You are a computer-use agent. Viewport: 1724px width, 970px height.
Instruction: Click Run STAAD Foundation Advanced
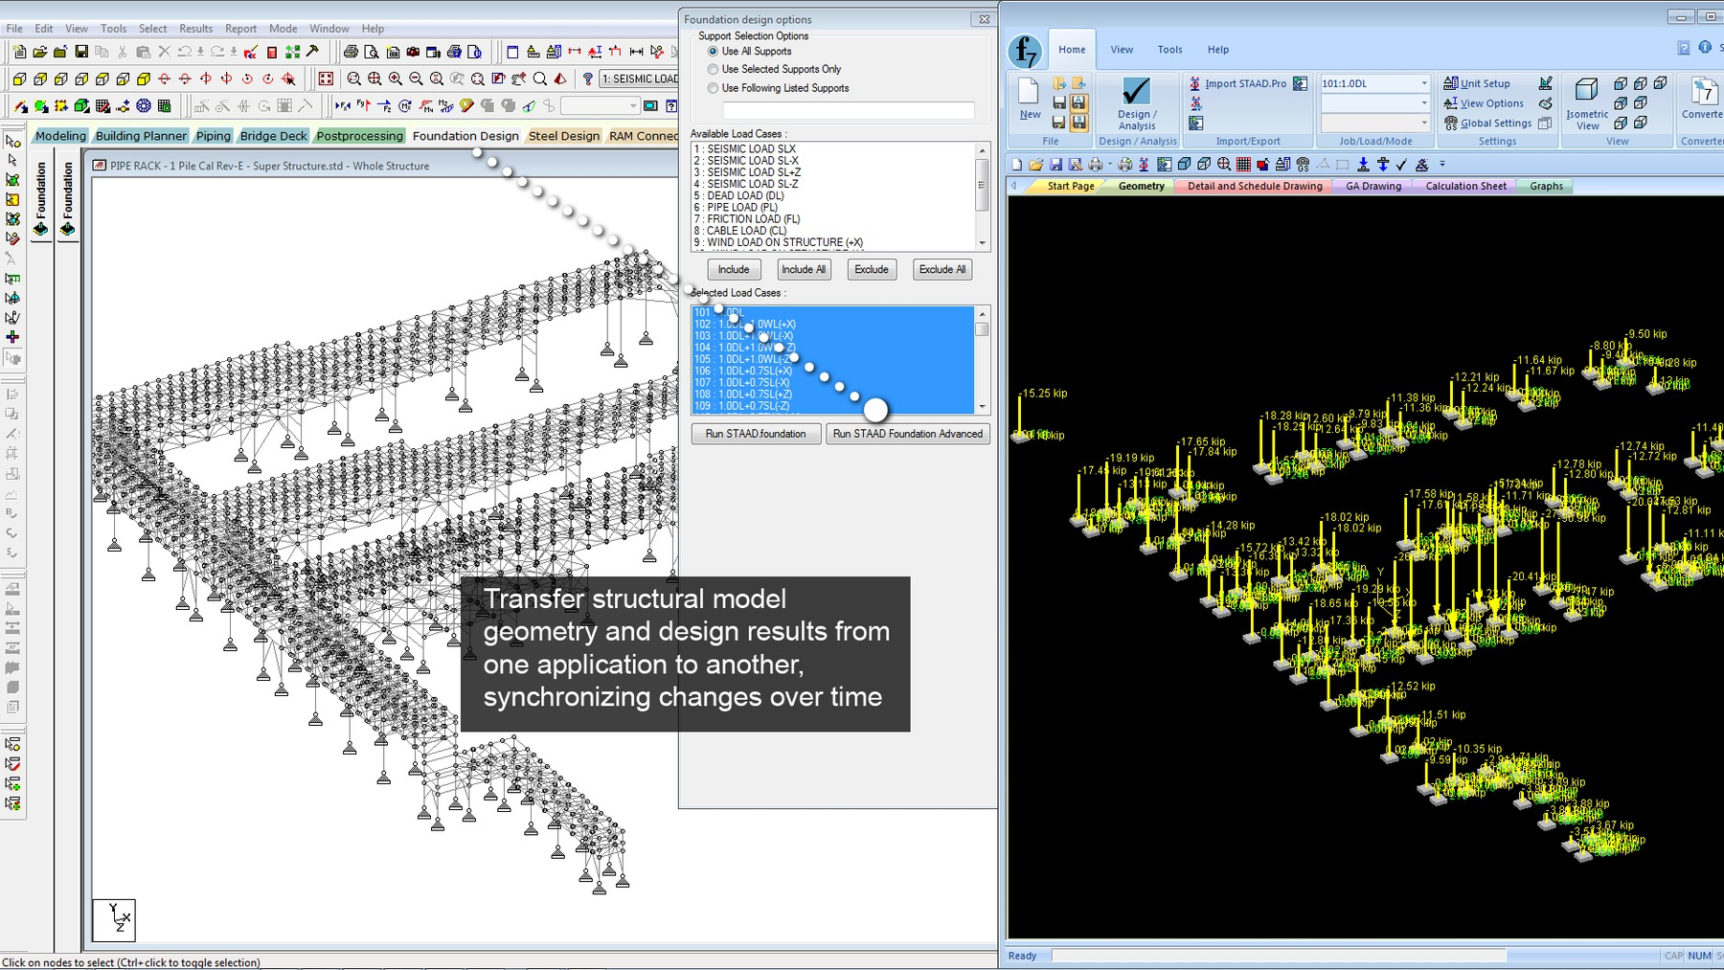pos(906,433)
